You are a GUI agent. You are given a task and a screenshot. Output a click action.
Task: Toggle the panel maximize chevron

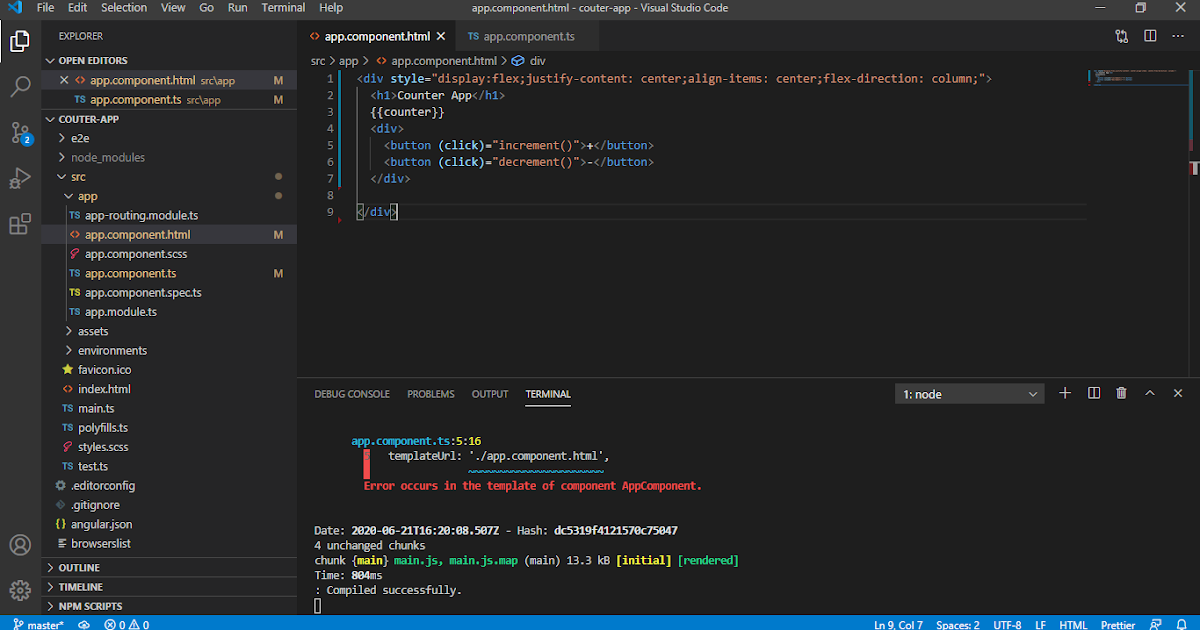1149,392
